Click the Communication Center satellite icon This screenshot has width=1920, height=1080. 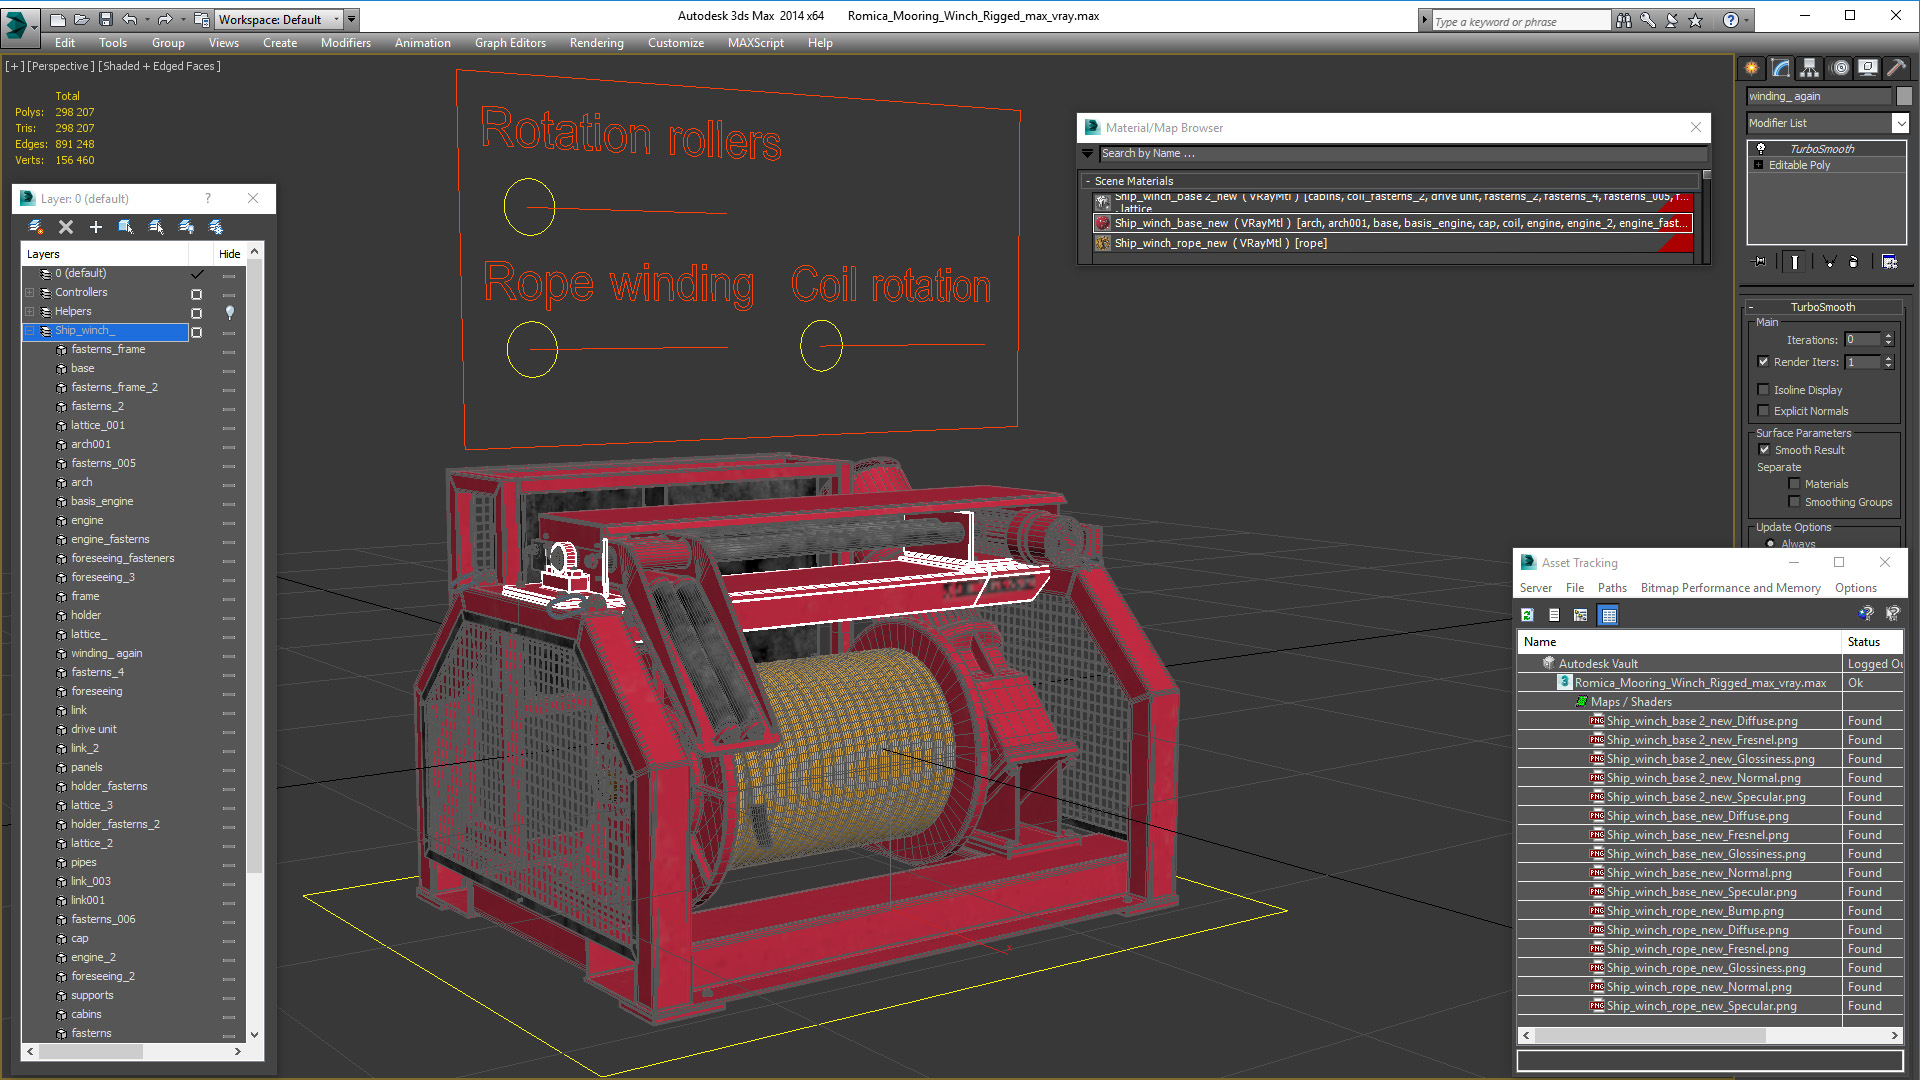[1672, 20]
